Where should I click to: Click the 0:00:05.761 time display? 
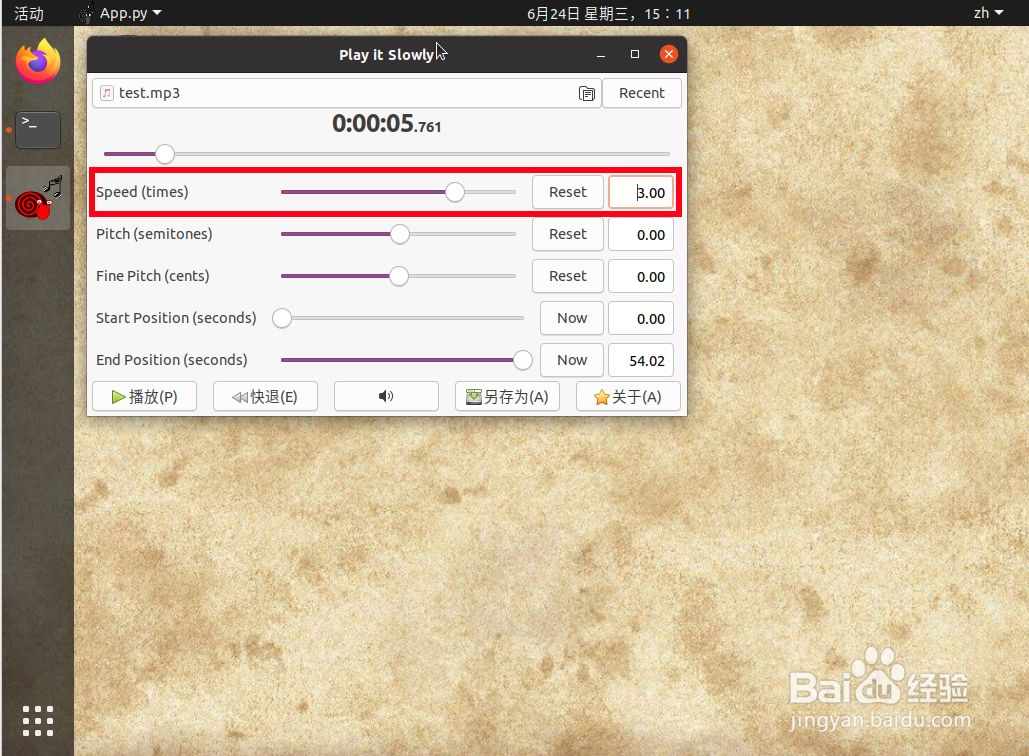pos(387,124)
